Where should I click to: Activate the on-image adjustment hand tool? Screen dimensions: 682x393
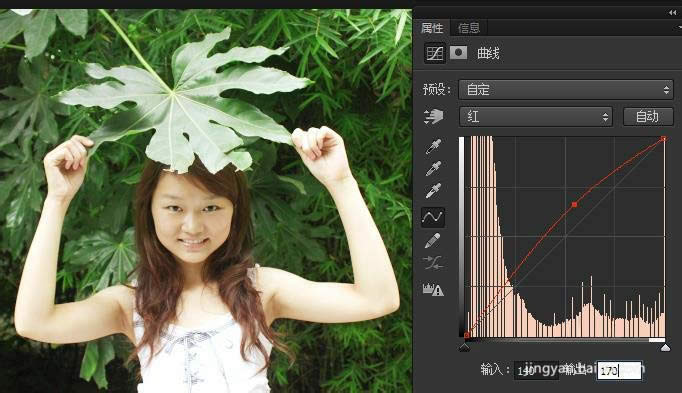(433, 117)
